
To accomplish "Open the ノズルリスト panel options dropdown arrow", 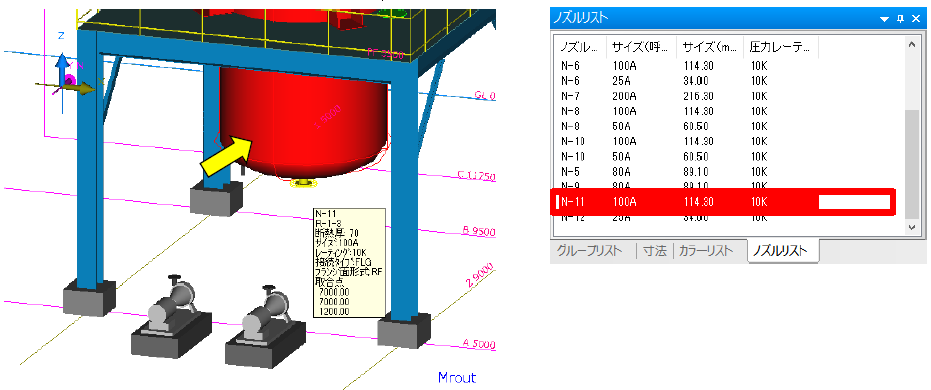I will (x=885, y=19).
